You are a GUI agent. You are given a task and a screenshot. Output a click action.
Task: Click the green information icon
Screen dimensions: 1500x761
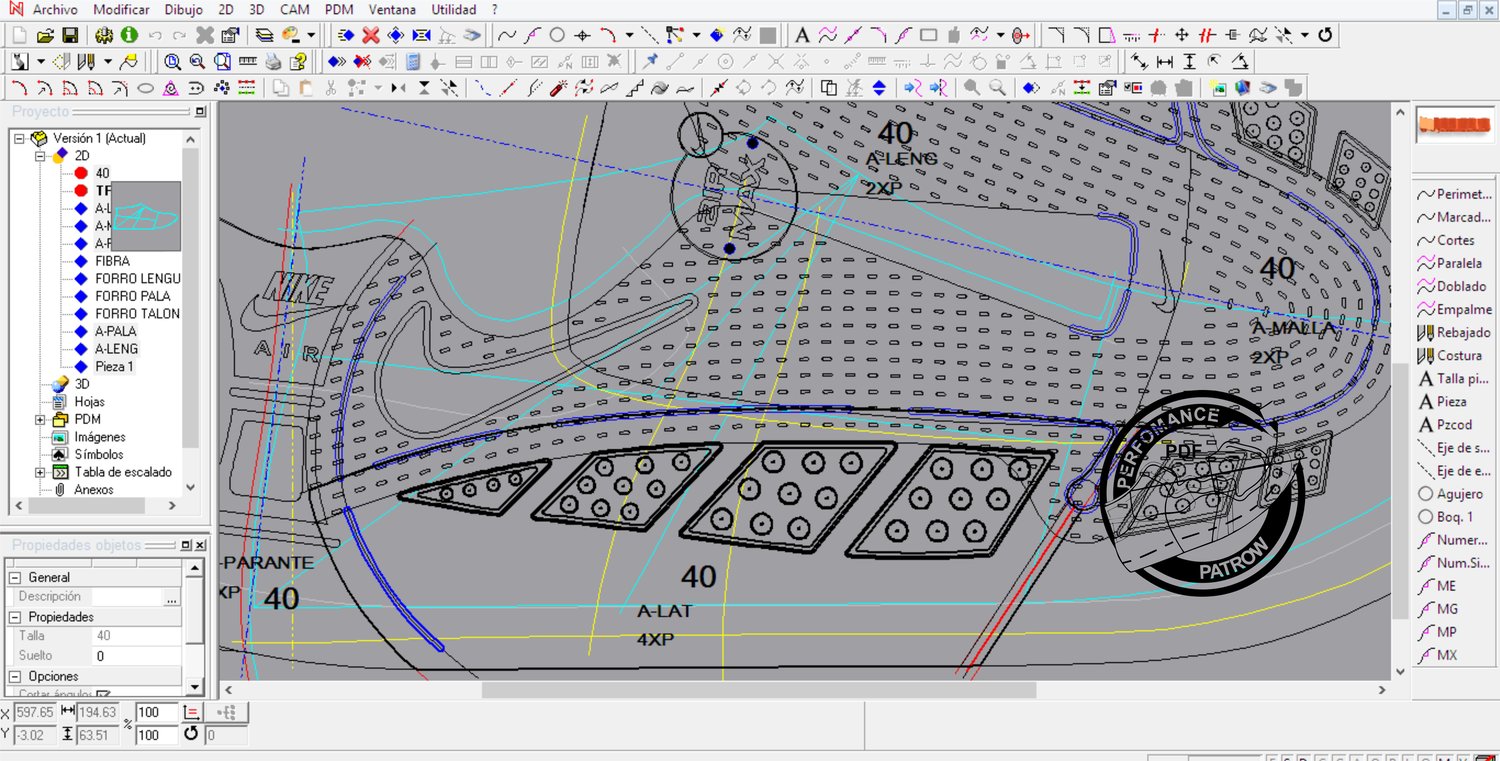click(129, 35)
